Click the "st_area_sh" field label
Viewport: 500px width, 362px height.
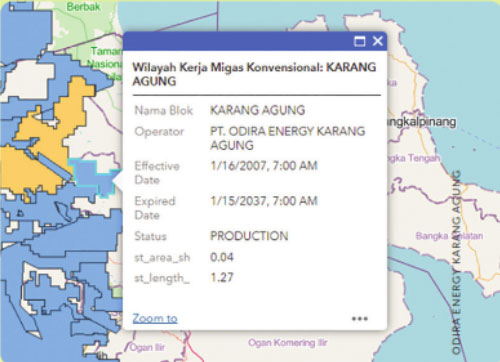(x=162, y=257)
